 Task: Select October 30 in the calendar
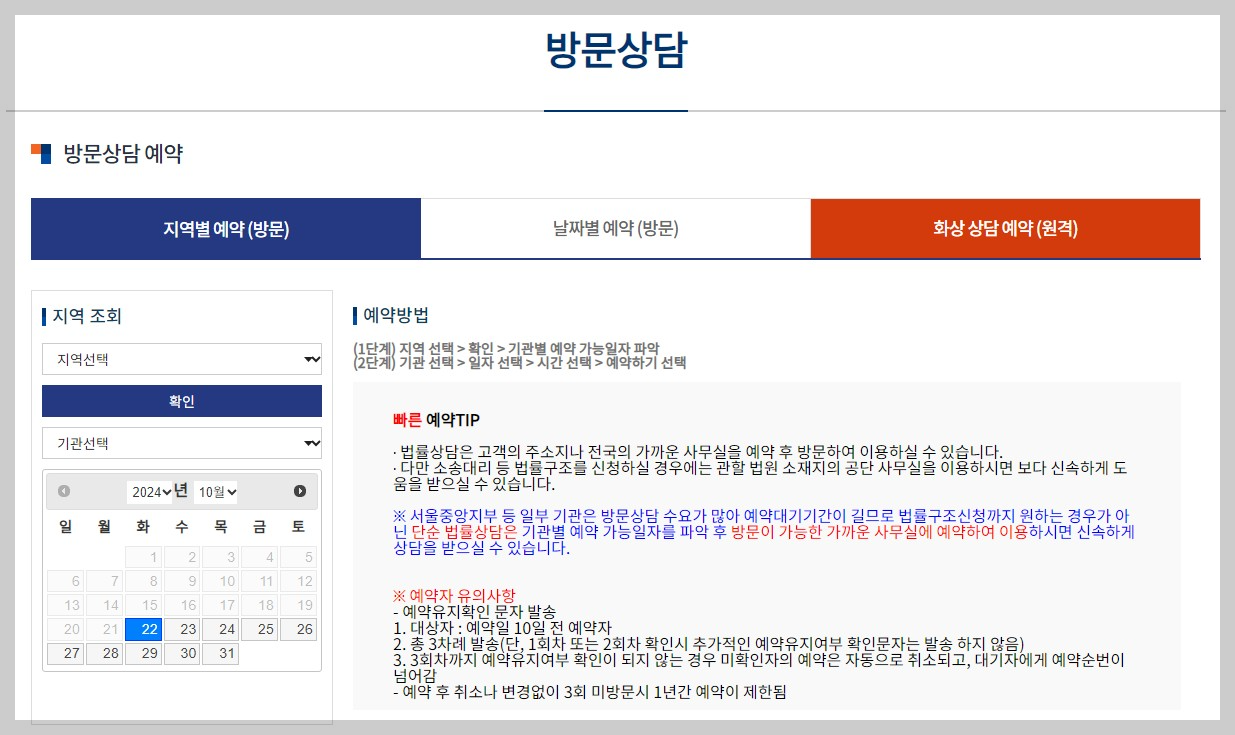pos(182,653)
